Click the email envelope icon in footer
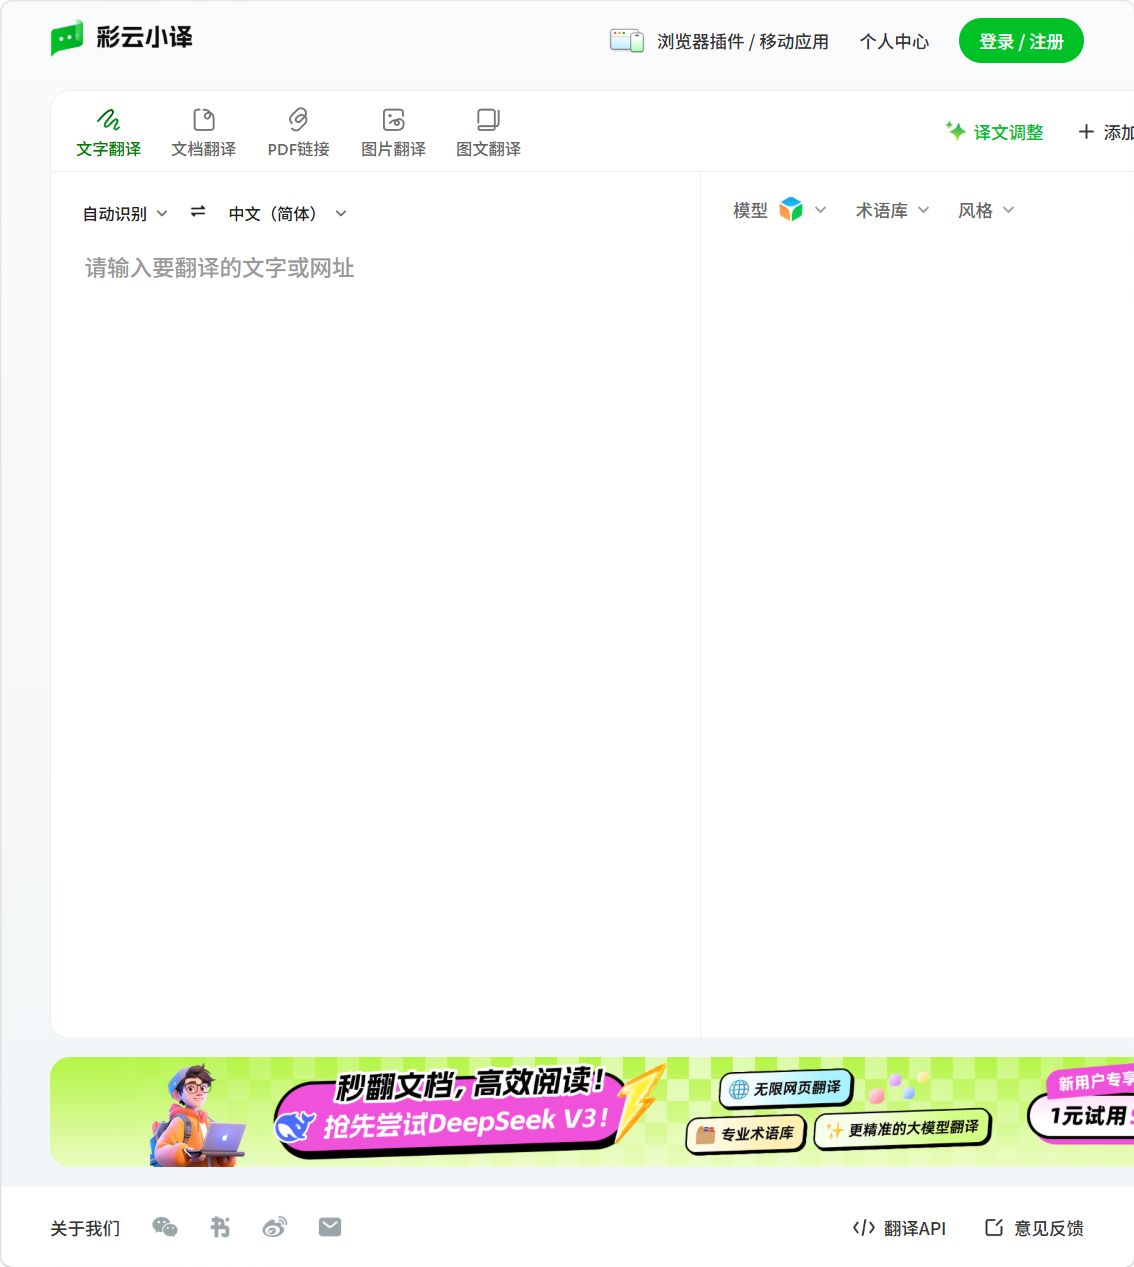 click(x=330, y=1227)
